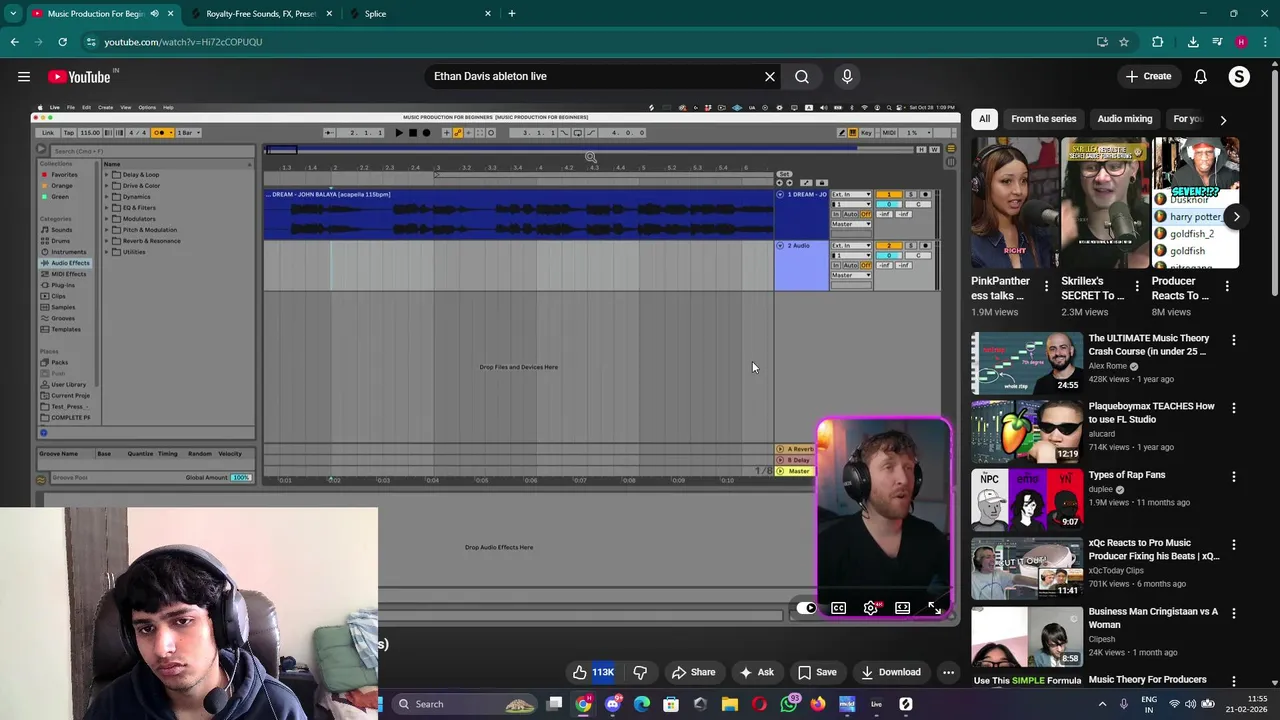Viewport: 1280px width, 720px height.
Task: Mute the Music Production tab audio
Action: (154, 14)
